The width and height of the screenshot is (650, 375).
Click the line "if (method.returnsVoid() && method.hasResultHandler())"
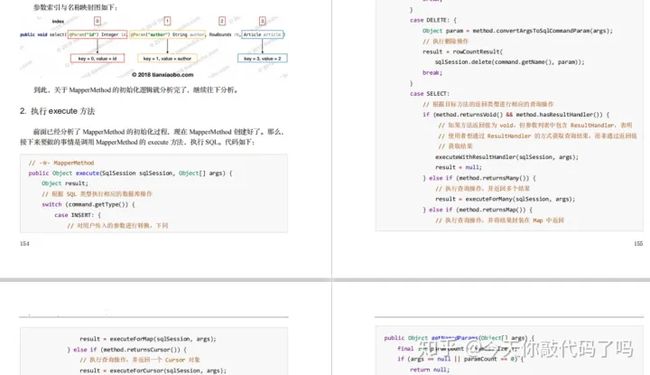[516, 114]
